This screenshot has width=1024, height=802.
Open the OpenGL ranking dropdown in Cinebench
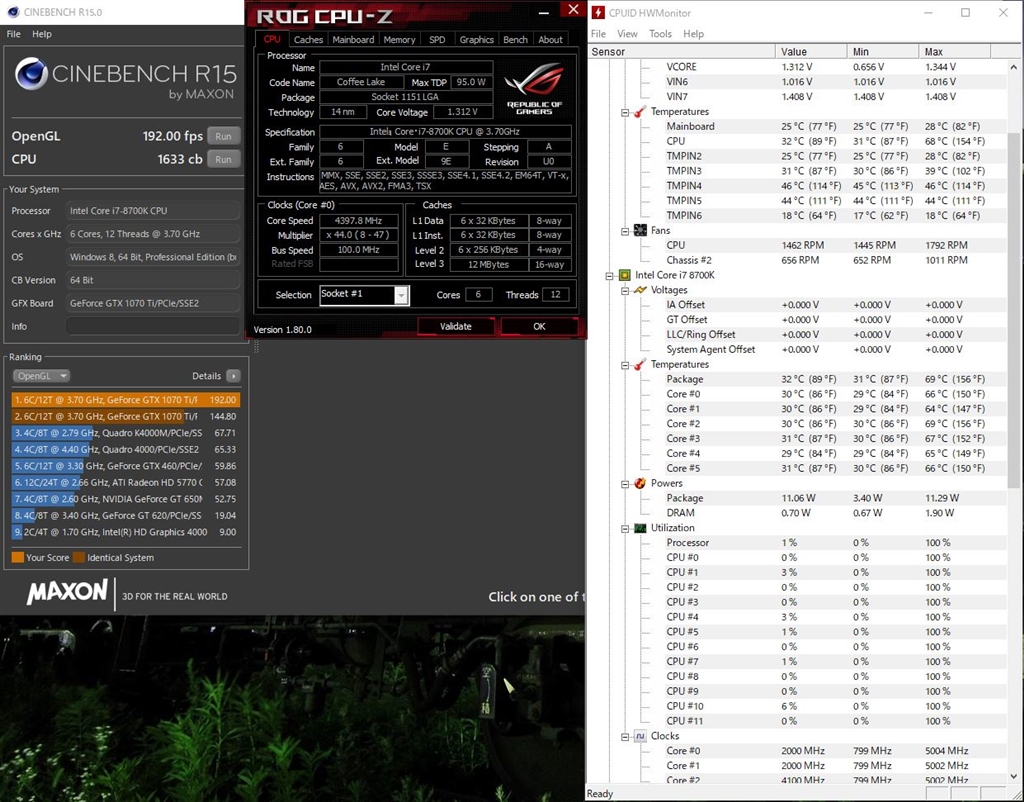coord(41,376)
